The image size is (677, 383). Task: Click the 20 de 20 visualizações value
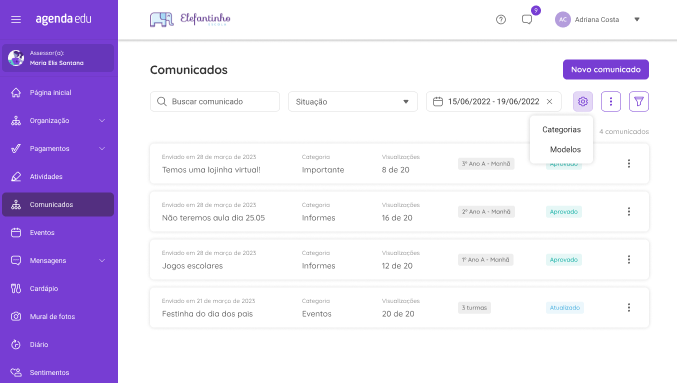click(x=398, y=314)
